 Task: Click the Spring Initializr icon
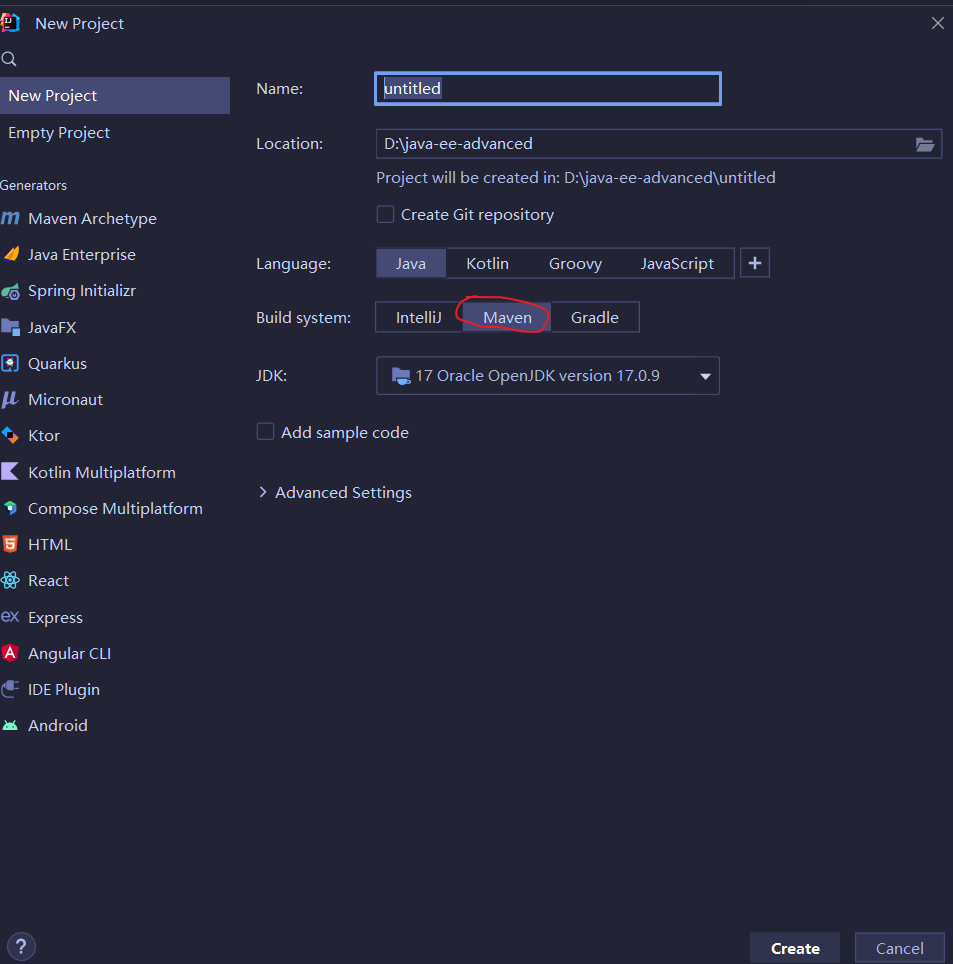[10, 291]
